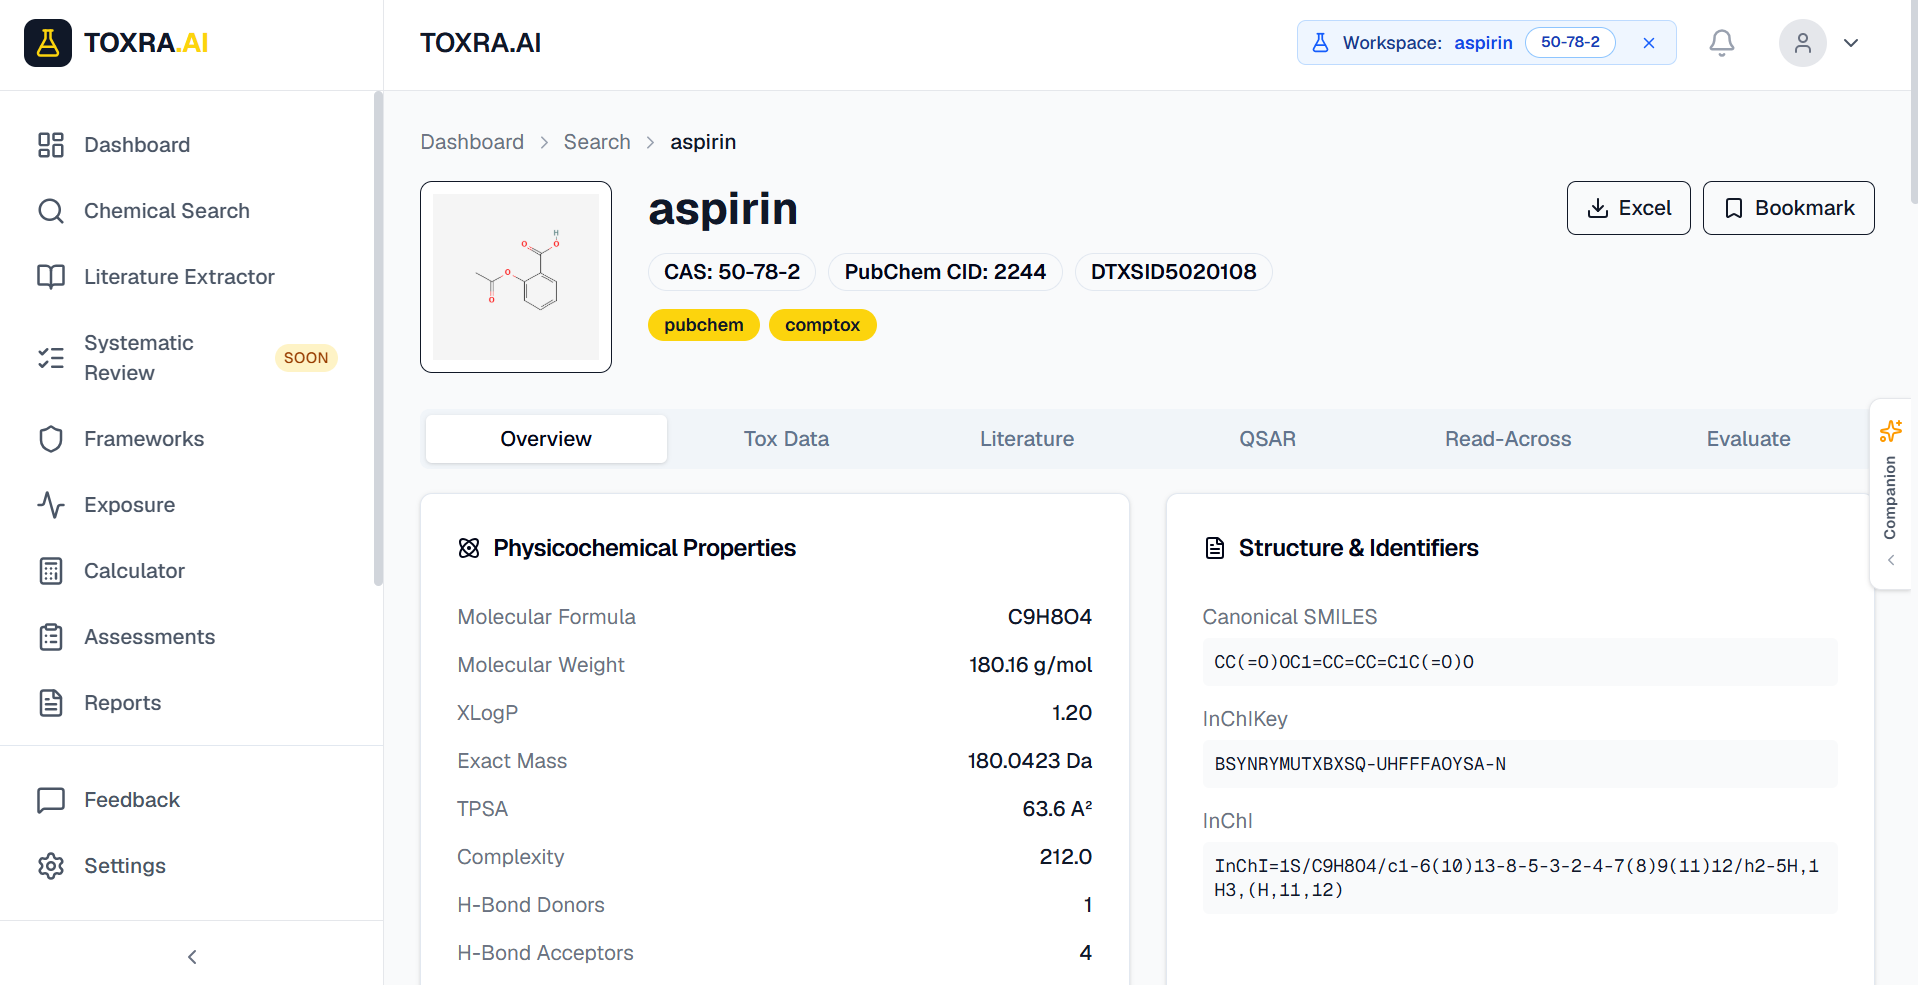
Task: Click the Complexity value 212.0
Action: [1065, 857]
